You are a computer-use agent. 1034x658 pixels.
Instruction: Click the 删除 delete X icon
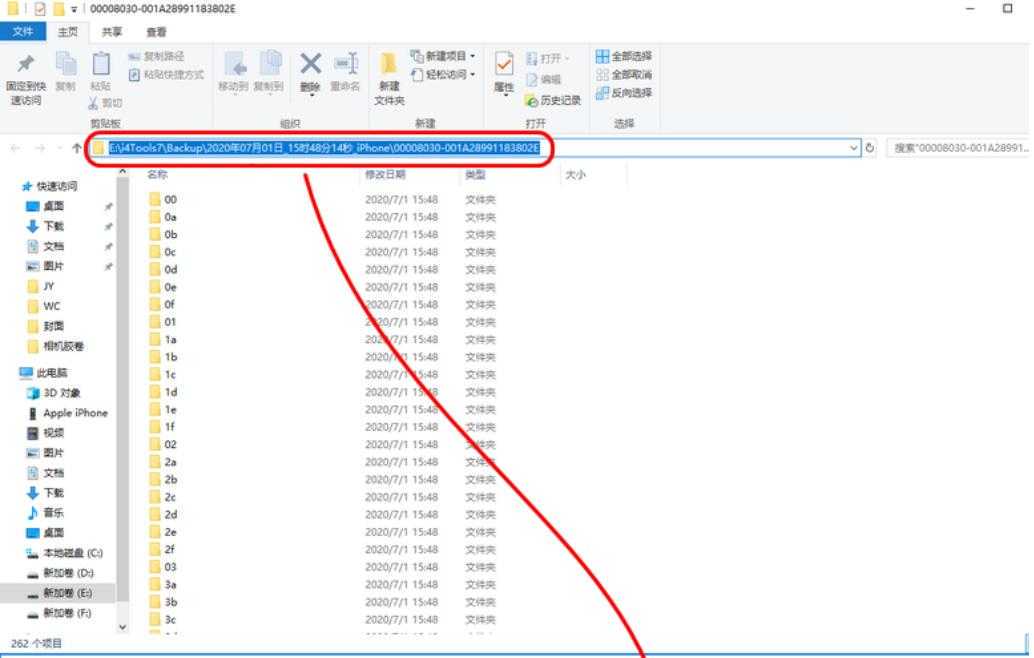tap(311, 65)
